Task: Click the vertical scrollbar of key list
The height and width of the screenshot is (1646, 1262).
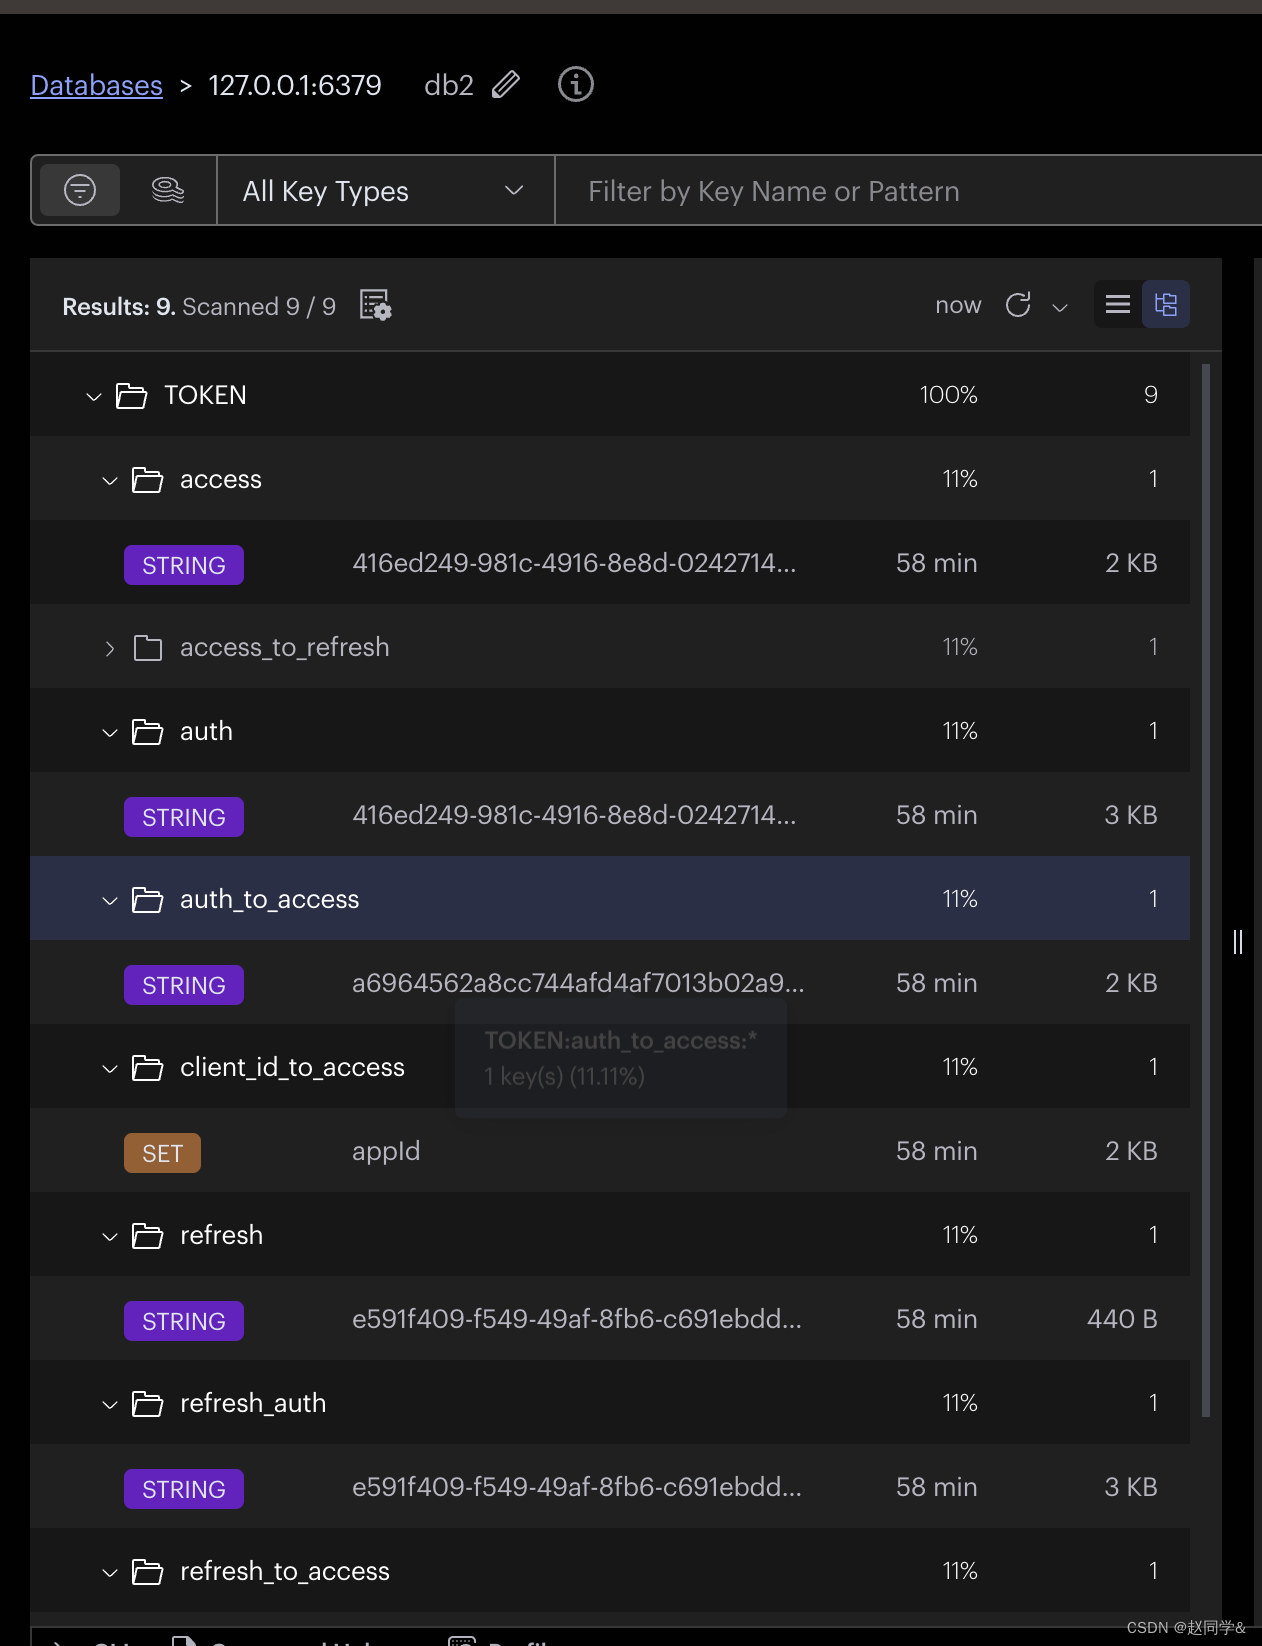Action: coord(1205,890)
